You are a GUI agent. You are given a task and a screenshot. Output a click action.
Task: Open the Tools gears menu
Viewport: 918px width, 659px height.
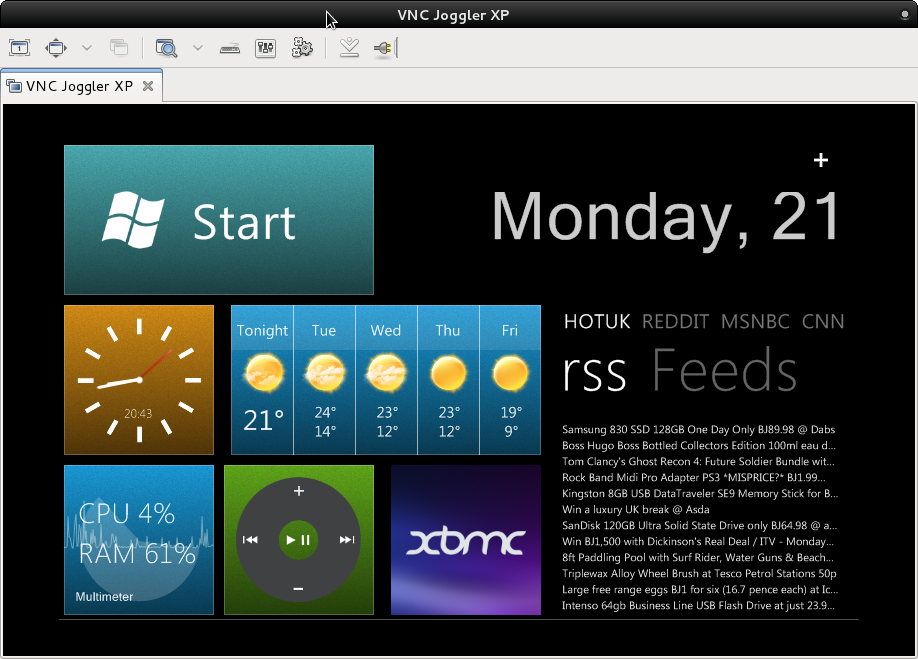click(x=302, y=48)
